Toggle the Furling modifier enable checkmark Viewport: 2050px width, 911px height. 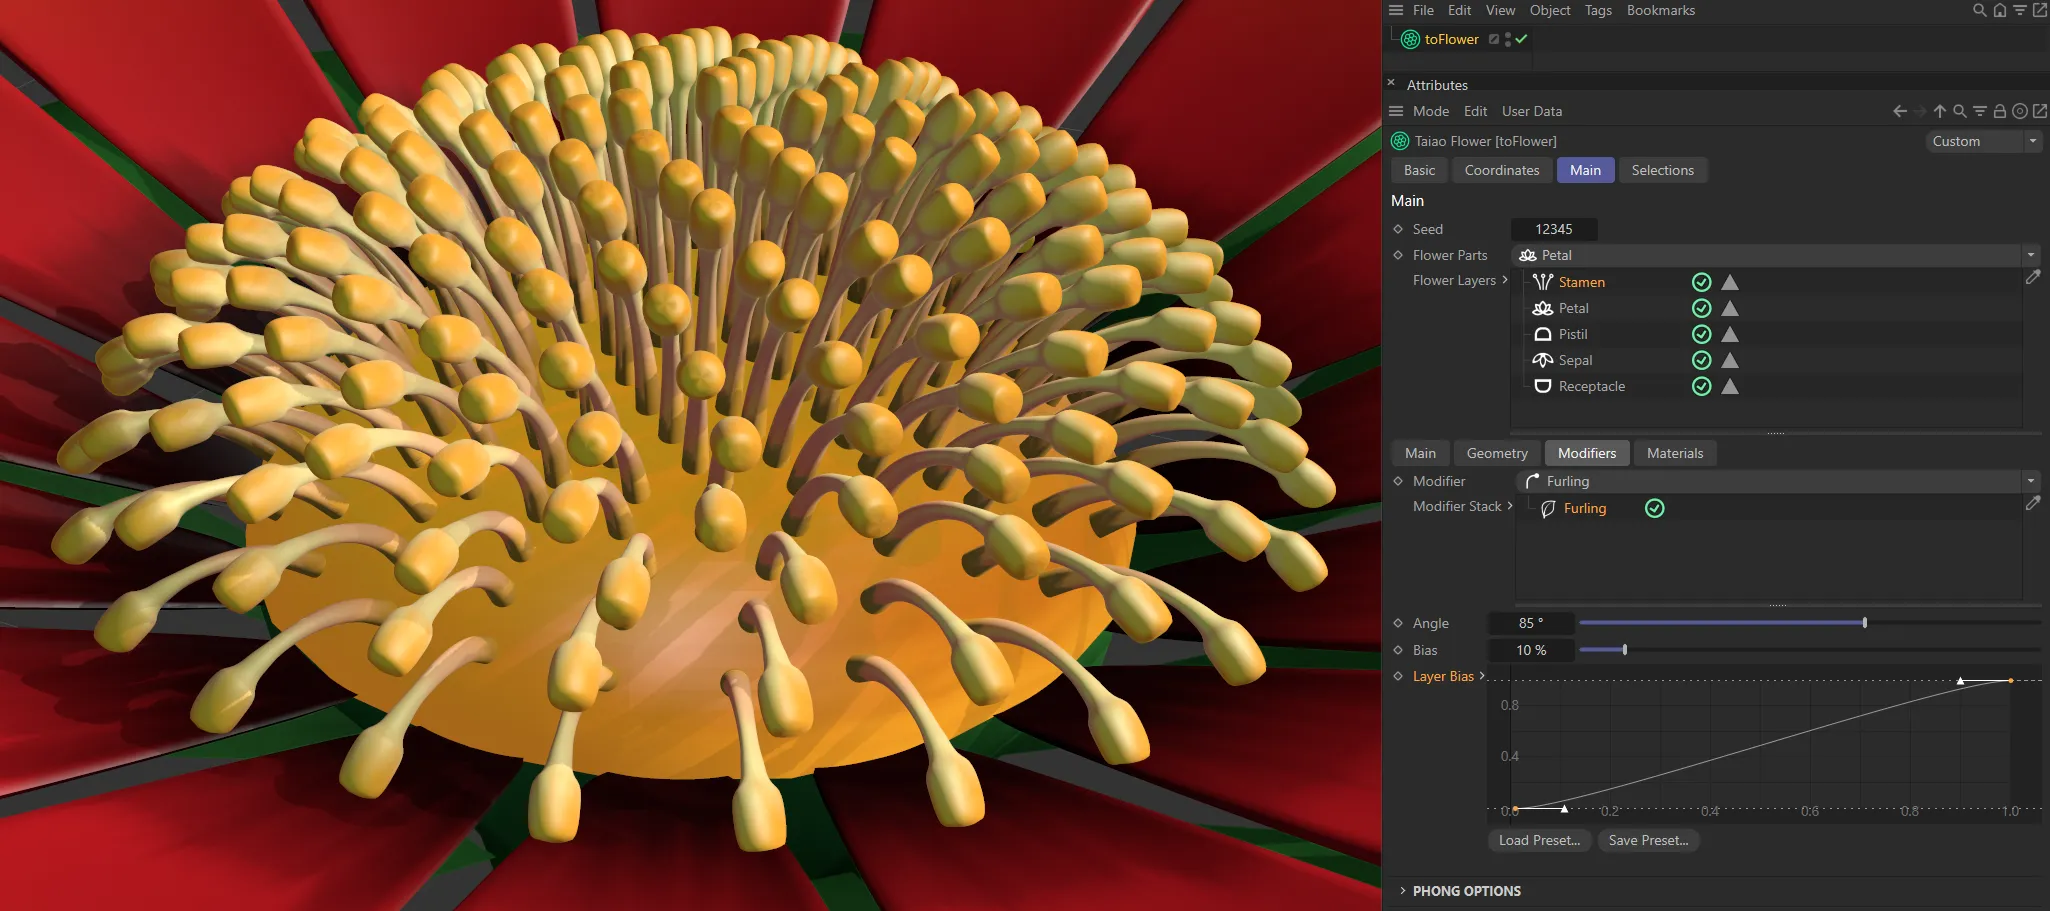click(1654, 508)
